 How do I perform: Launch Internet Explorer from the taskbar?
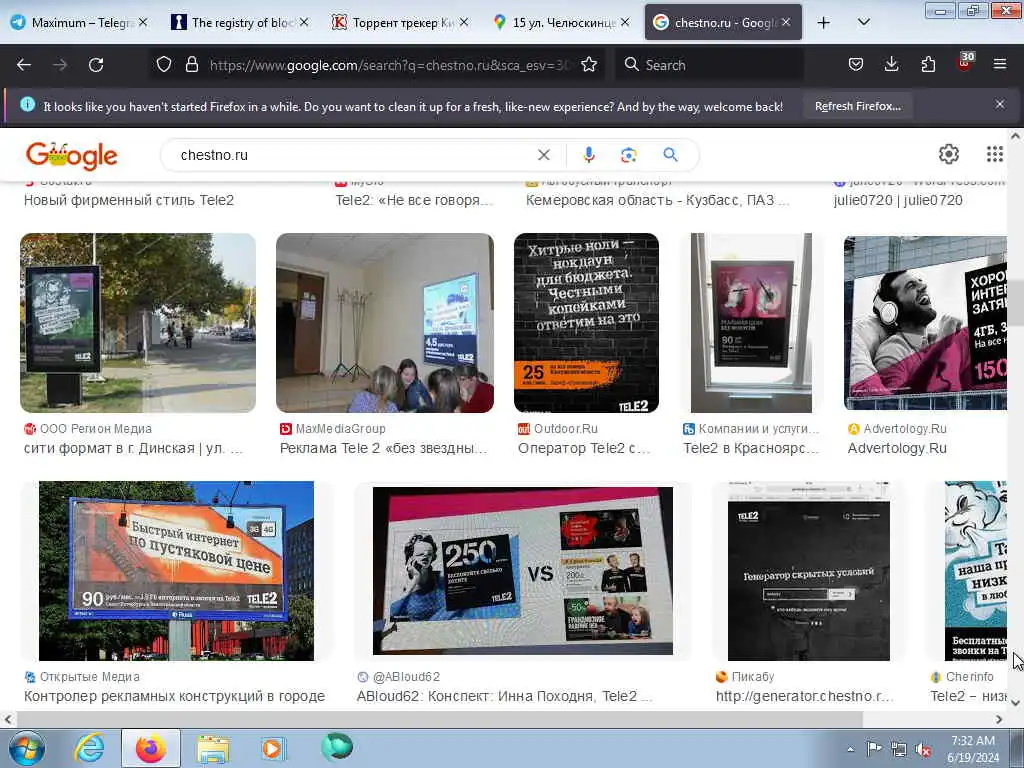pos(89,748)
